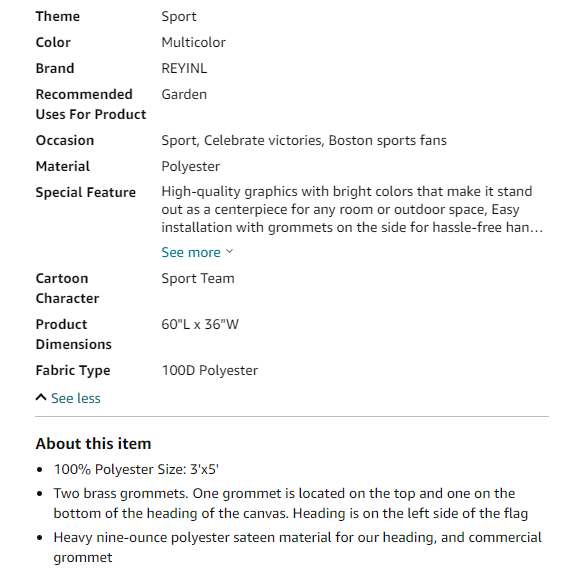Click the 100% Polyester Size bullet
This screenshot has height=581, width=569.
pyautogui.click(x=136, y=469)
